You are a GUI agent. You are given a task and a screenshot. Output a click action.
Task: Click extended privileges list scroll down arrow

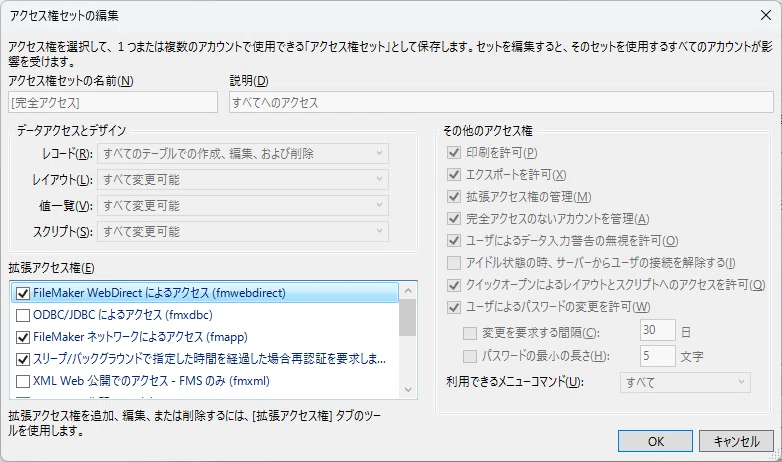[x=408, y=389]
